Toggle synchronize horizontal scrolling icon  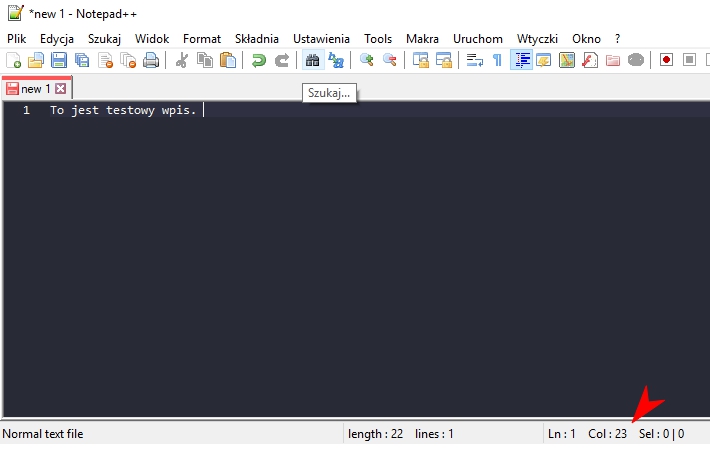click(444, 60)
